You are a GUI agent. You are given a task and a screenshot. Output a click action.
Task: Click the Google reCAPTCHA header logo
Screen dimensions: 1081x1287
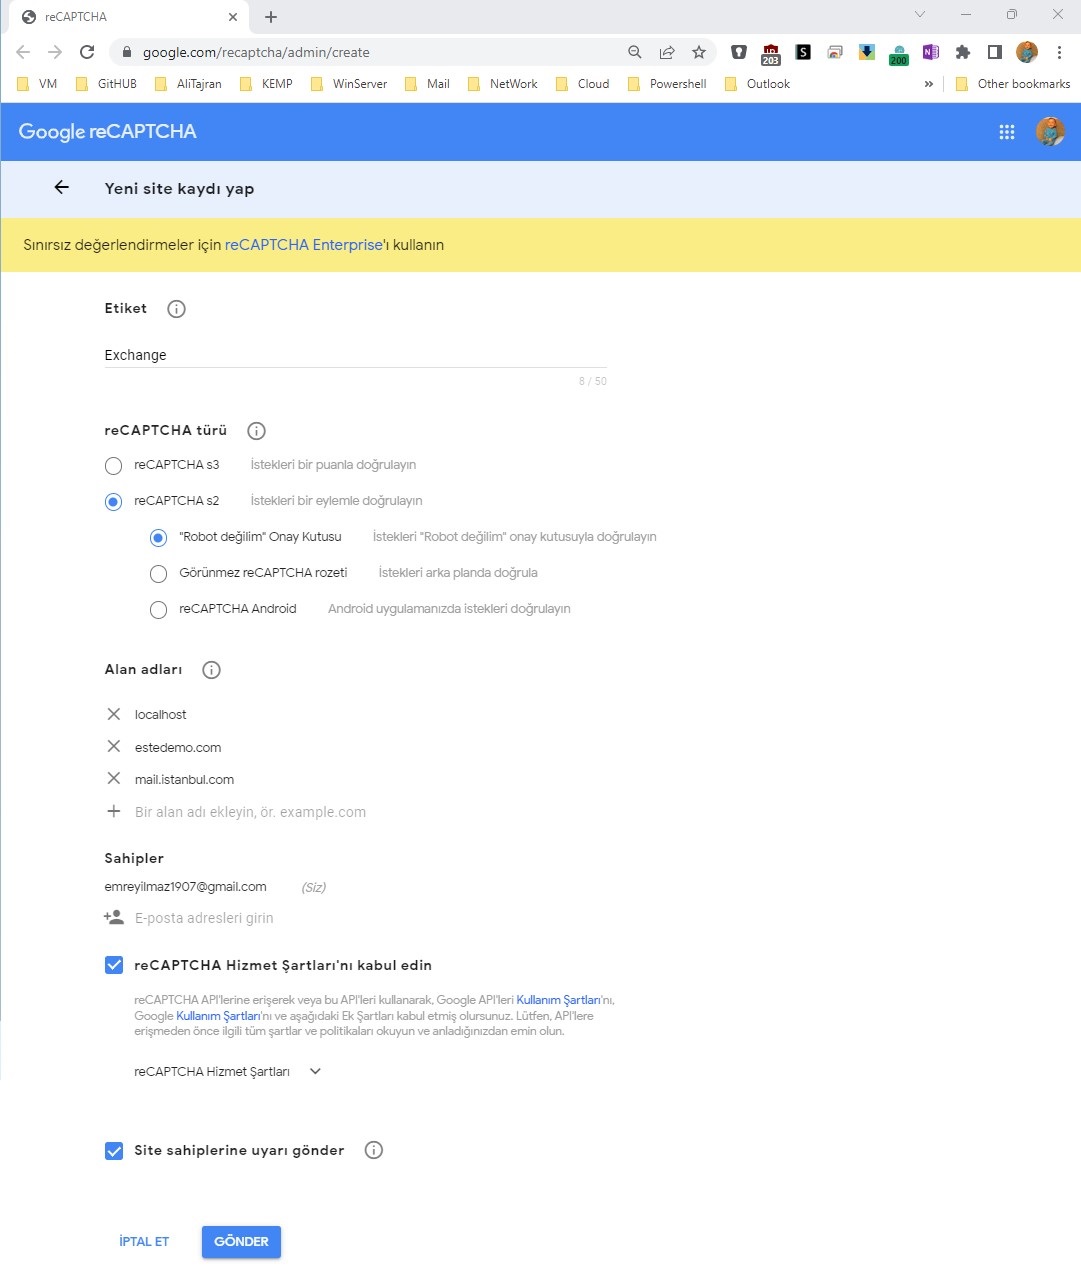click(108, 131)
